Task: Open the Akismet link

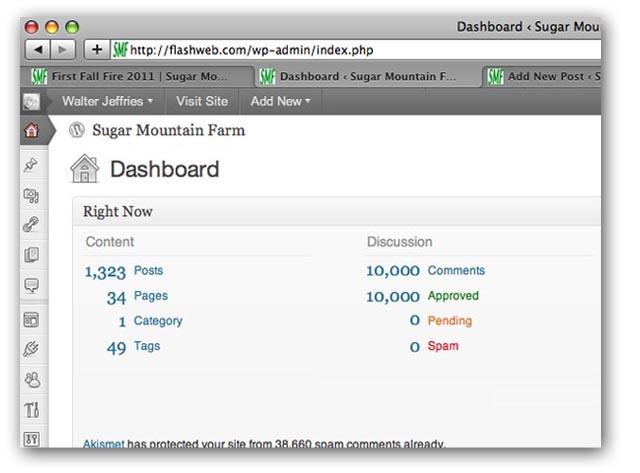Action: 104,444
